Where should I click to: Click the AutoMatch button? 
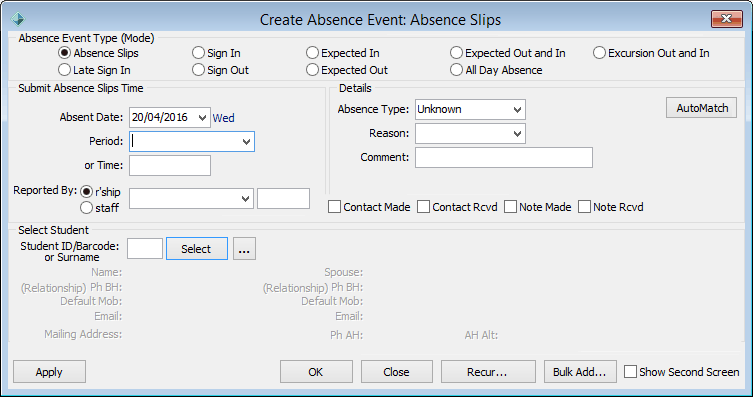point(702,108)
